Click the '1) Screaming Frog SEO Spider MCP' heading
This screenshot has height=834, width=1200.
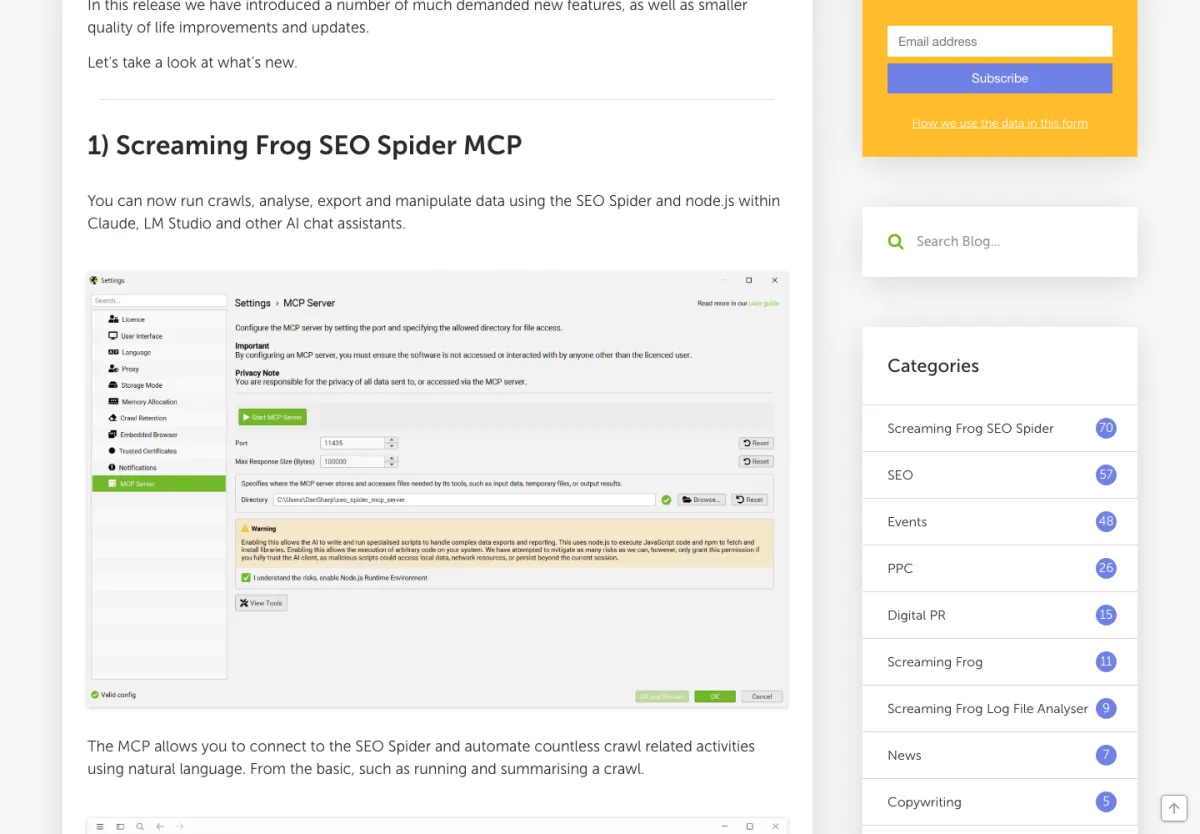tap(305, 145)
